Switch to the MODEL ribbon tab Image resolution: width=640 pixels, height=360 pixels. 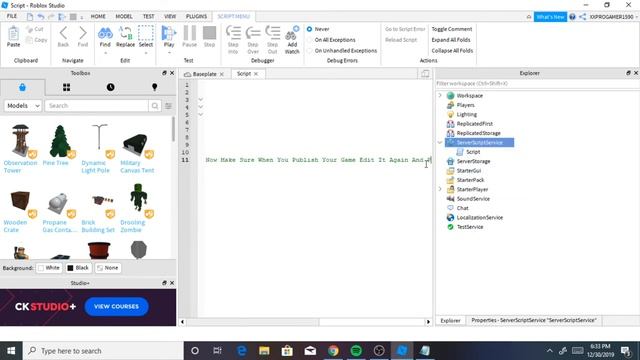click(x=124, y=16)
